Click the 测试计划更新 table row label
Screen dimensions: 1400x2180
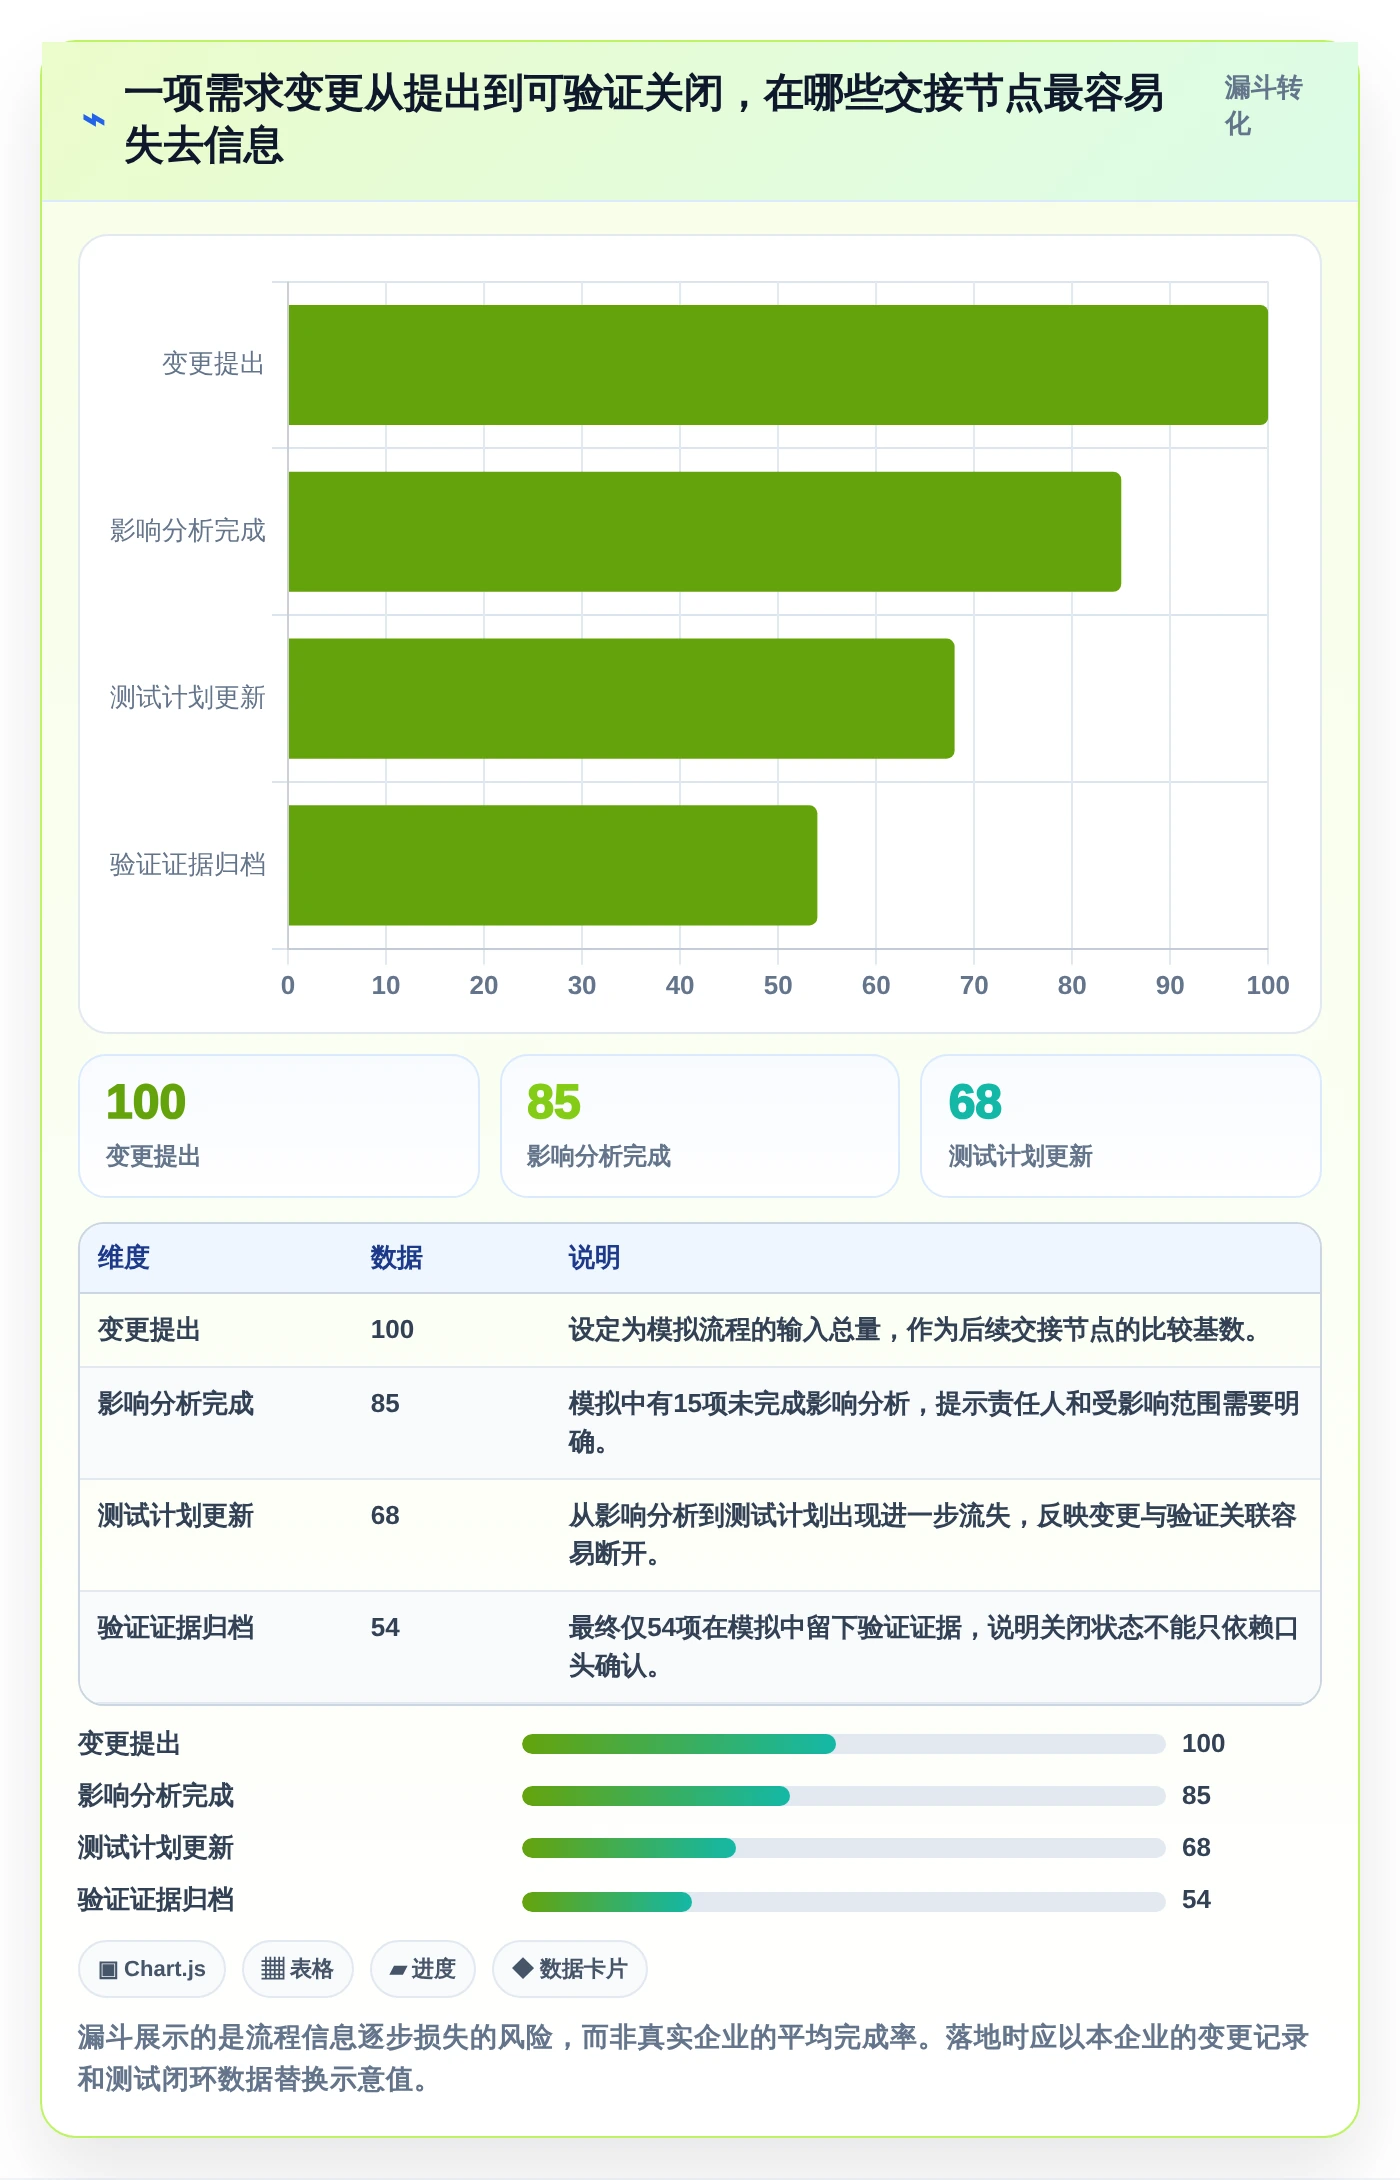pos(176,1516)
